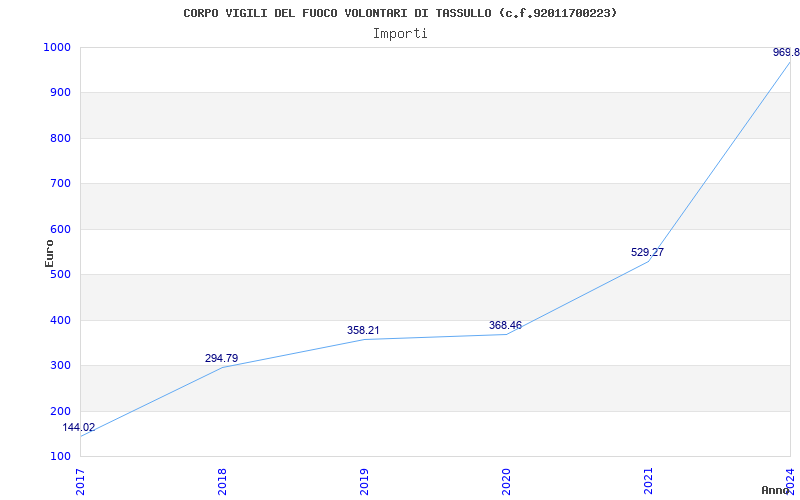Select the 2020 x-axis tick label
800x500 pixels.
(506, 481)
